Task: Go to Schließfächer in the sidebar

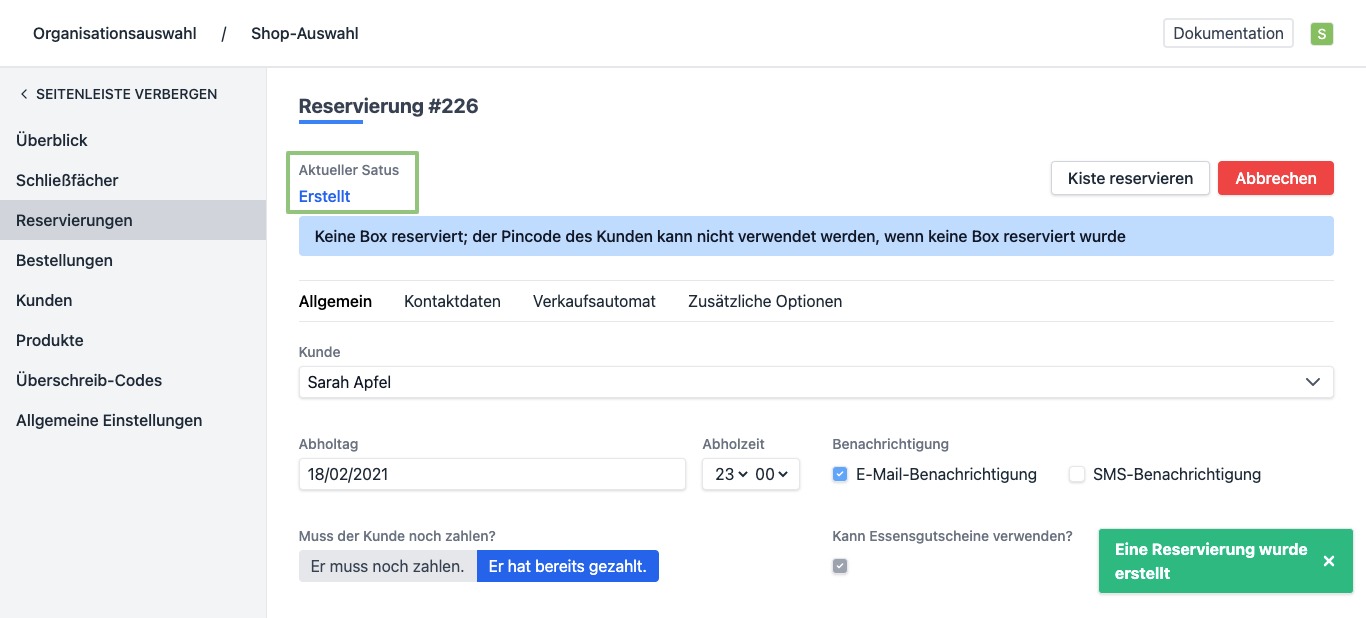Action: click(x=67, y=181)
